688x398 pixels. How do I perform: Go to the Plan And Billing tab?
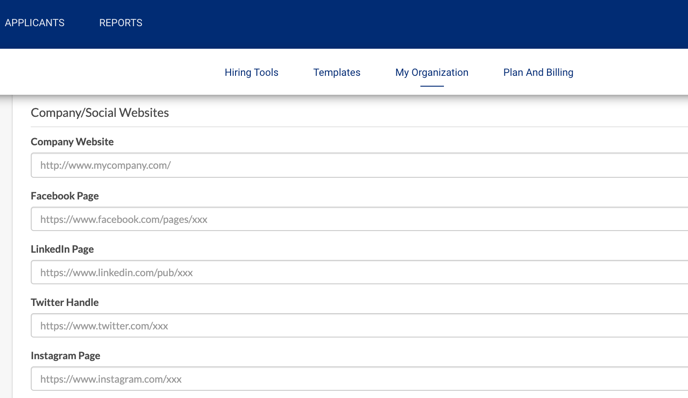pos(538,72)
